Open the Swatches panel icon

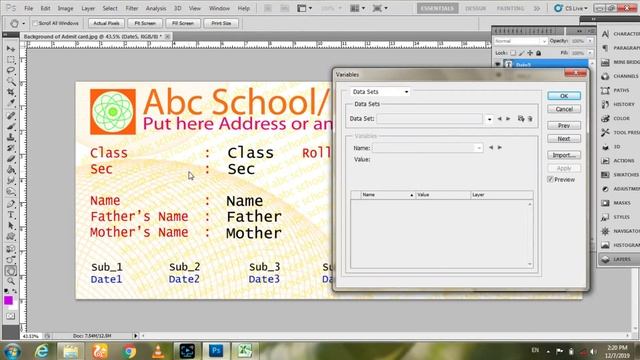[605, 175]
